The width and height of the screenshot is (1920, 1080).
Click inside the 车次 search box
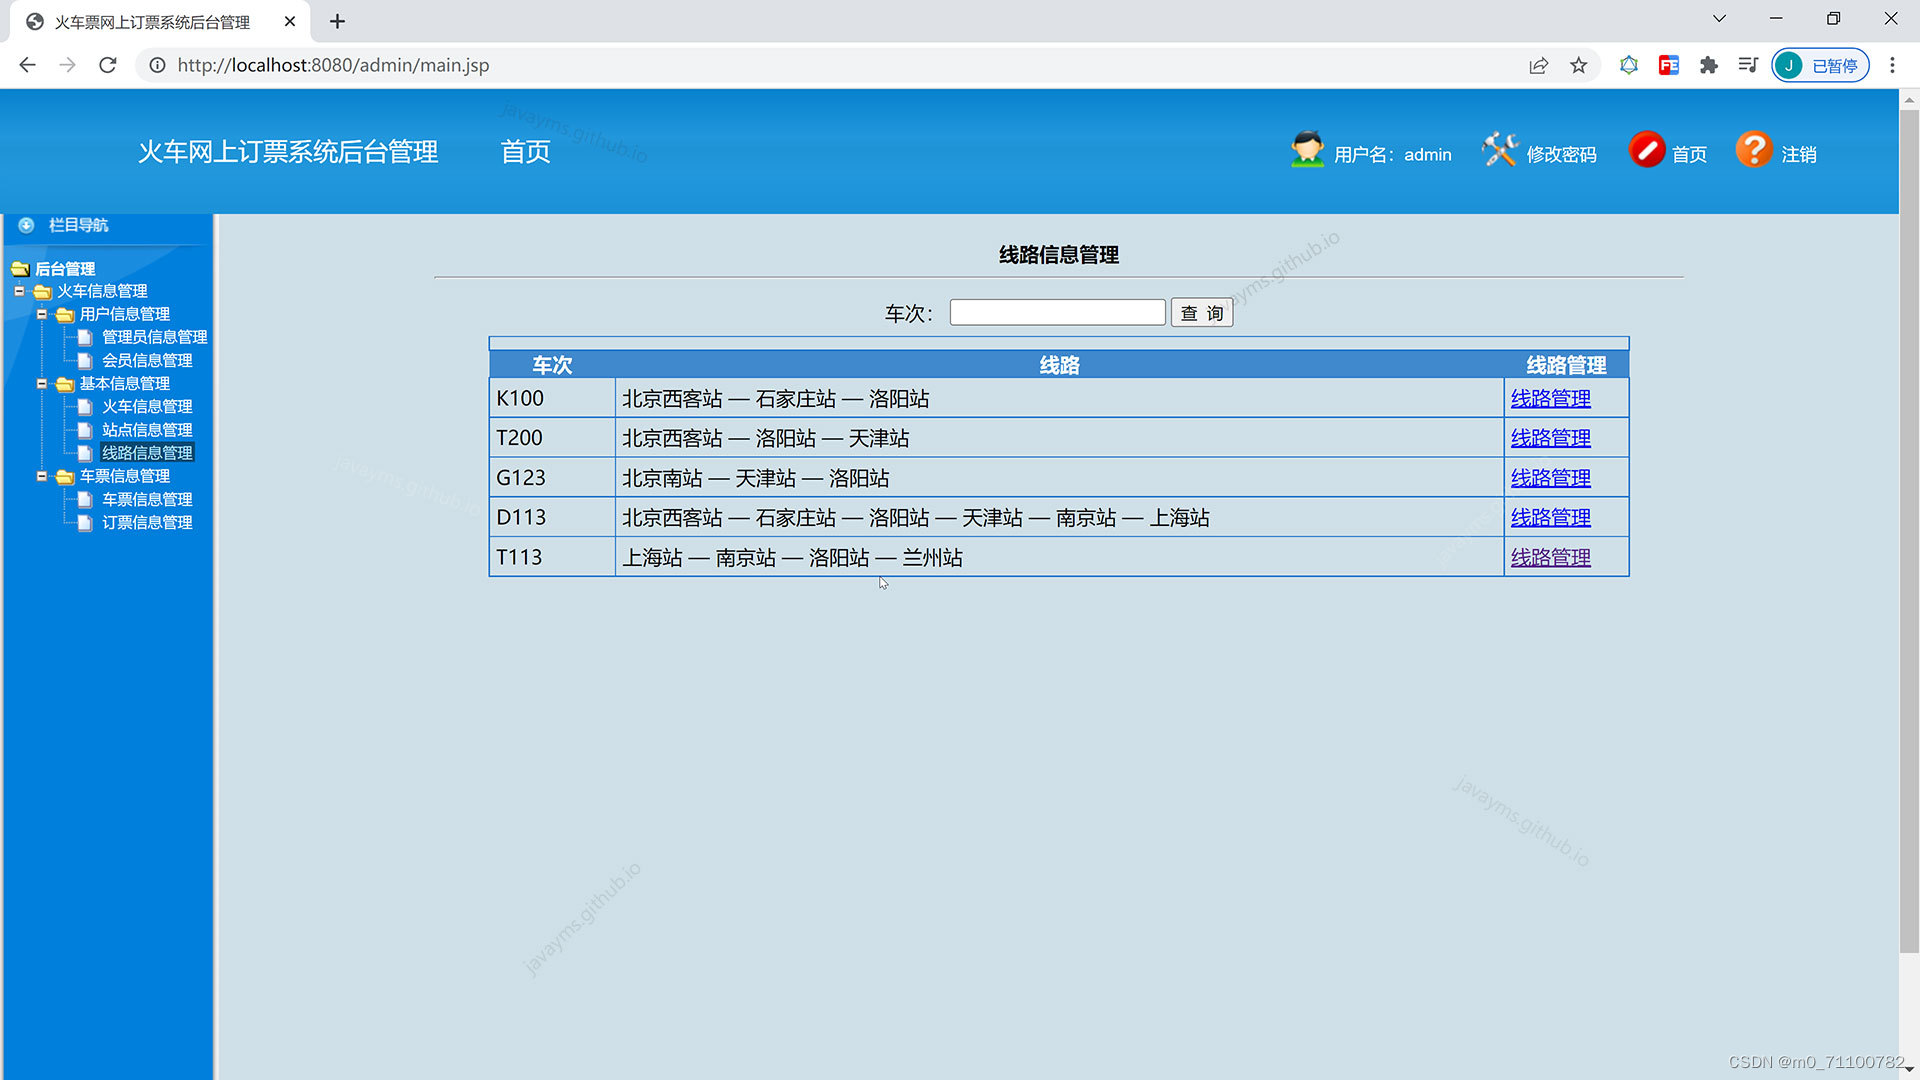coord(1056,312)
